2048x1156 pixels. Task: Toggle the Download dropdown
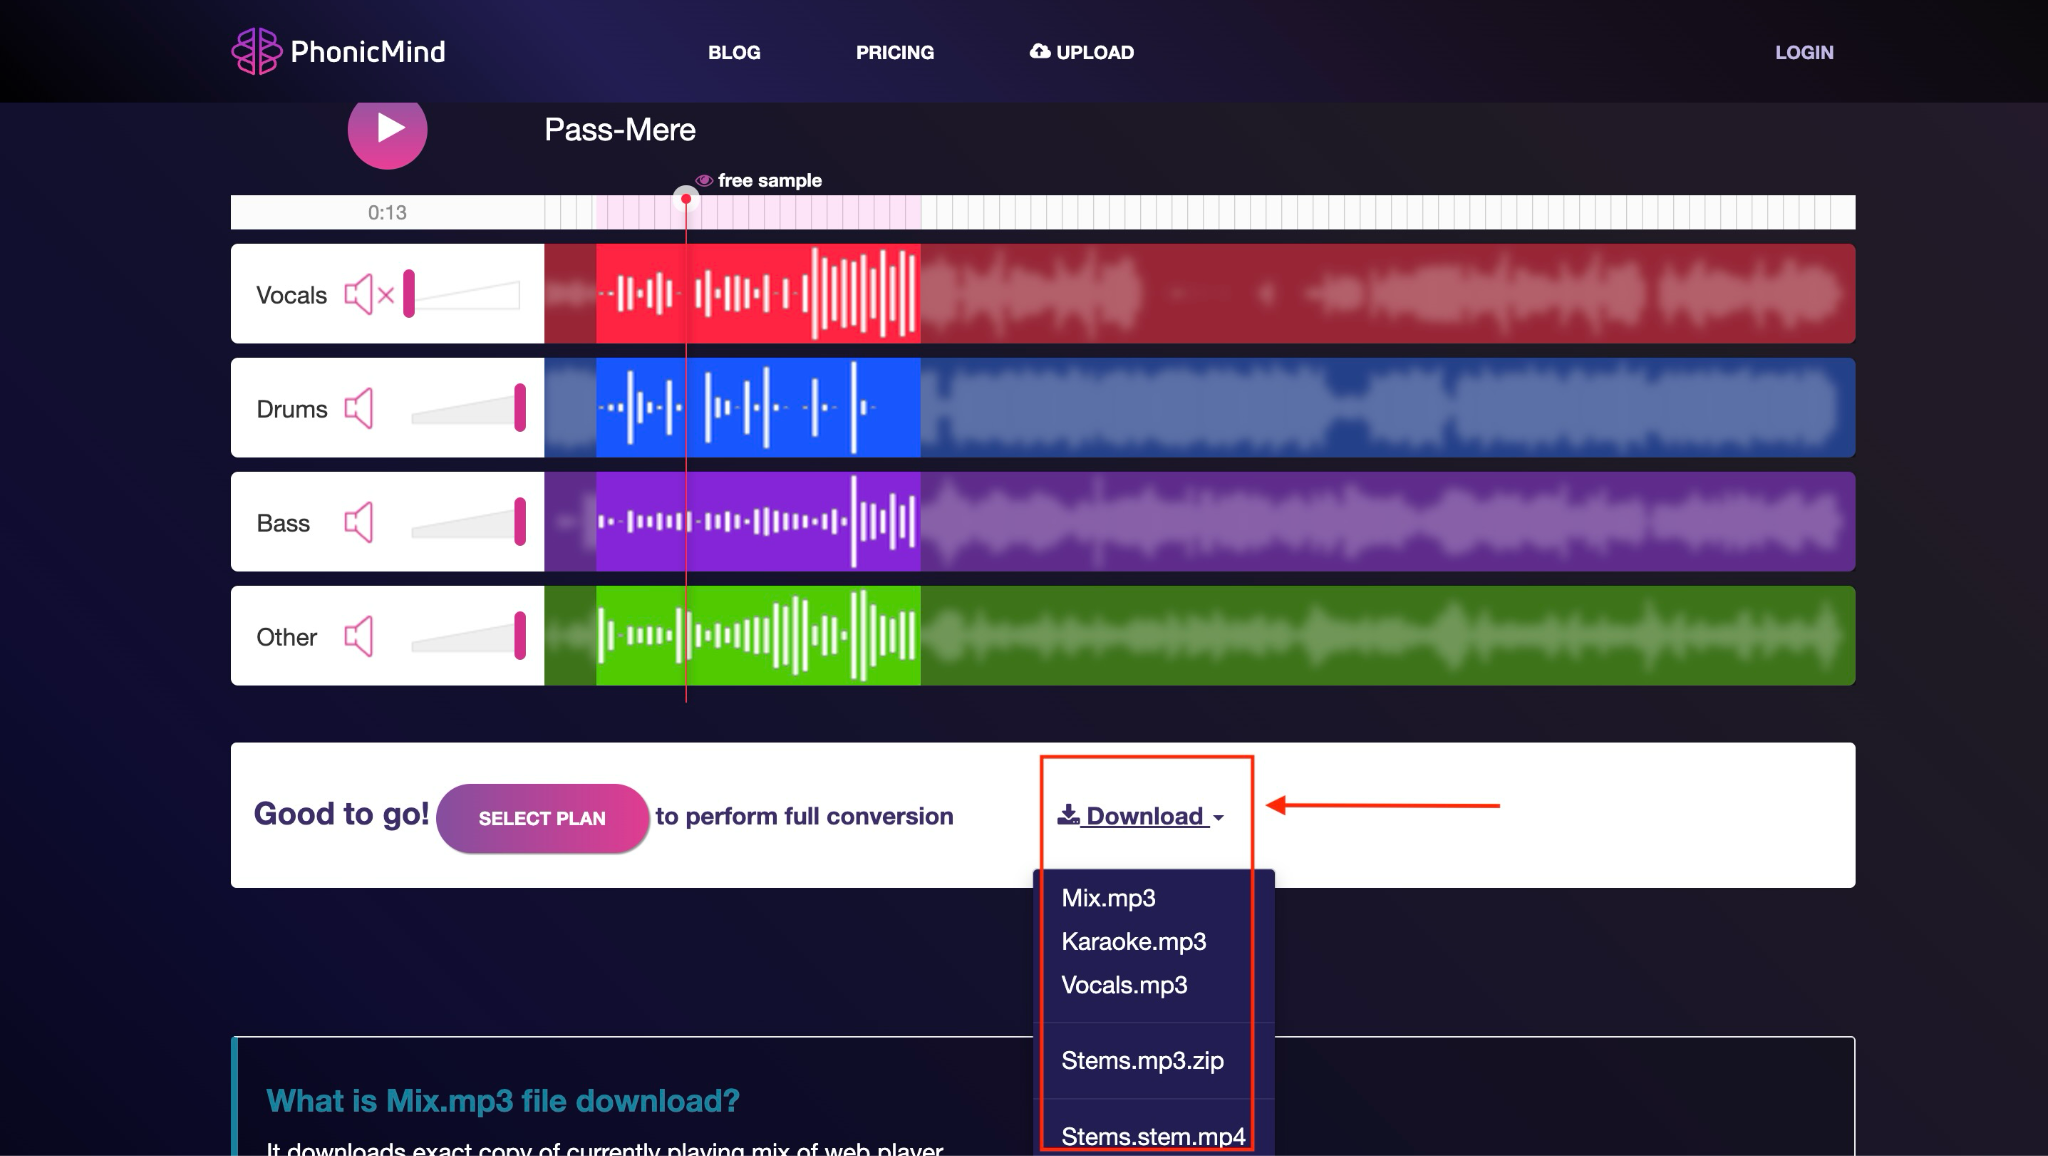(x=1141, y=816)
